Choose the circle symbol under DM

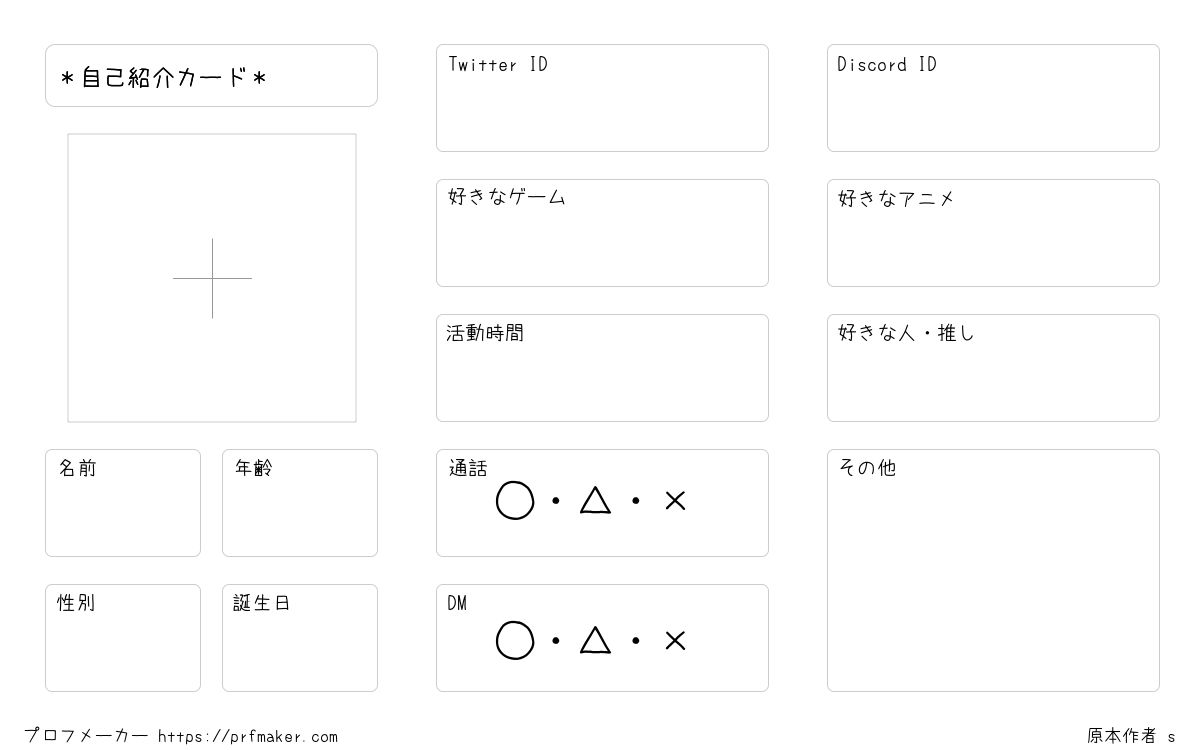pyautogui.click(x=515, y=641)
